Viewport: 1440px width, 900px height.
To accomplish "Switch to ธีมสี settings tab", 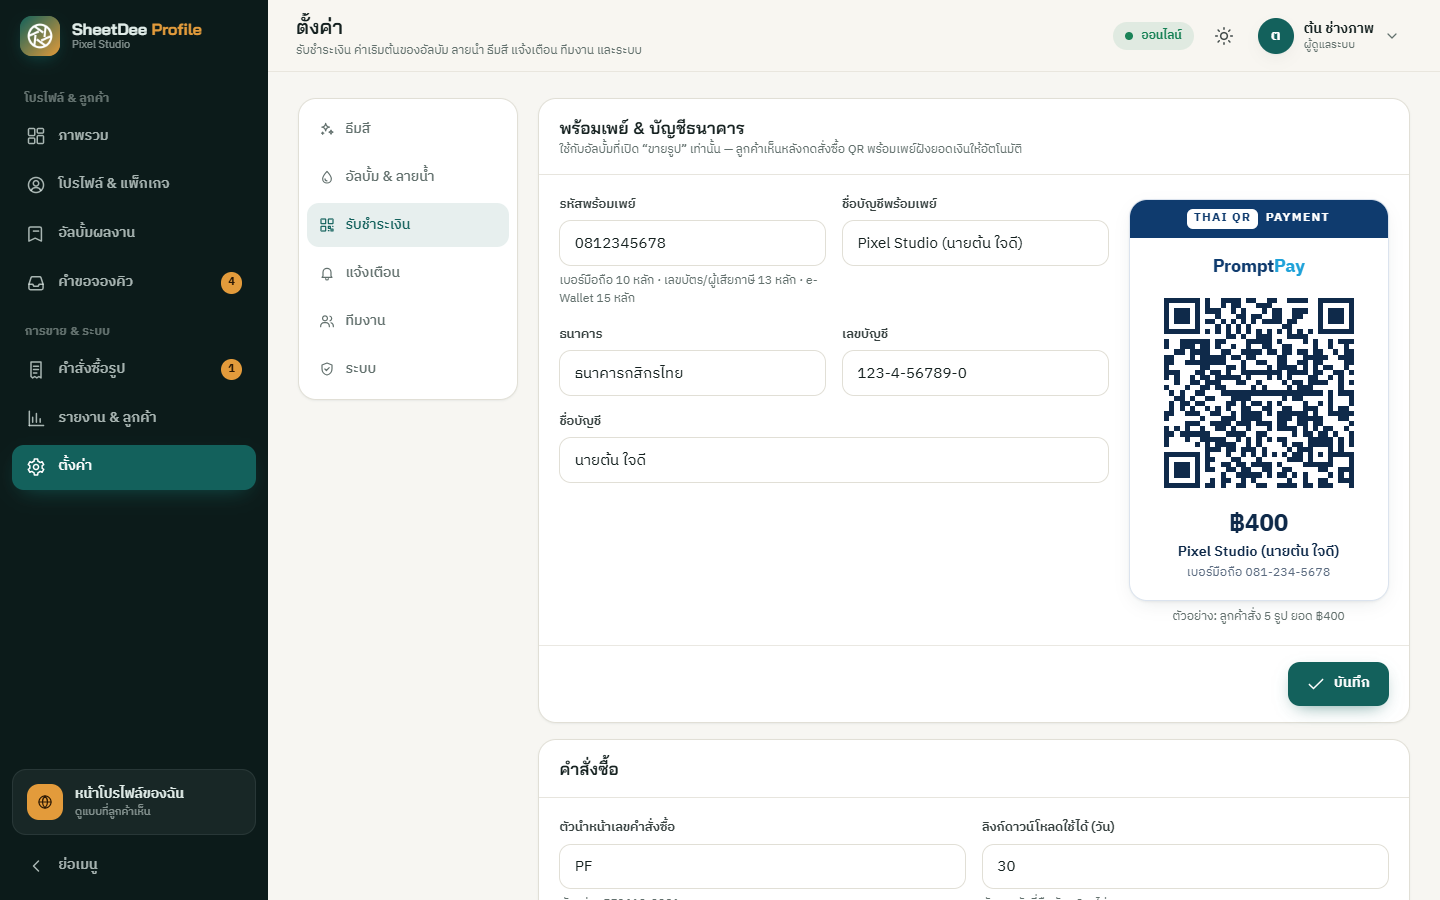I will point(408,129).
